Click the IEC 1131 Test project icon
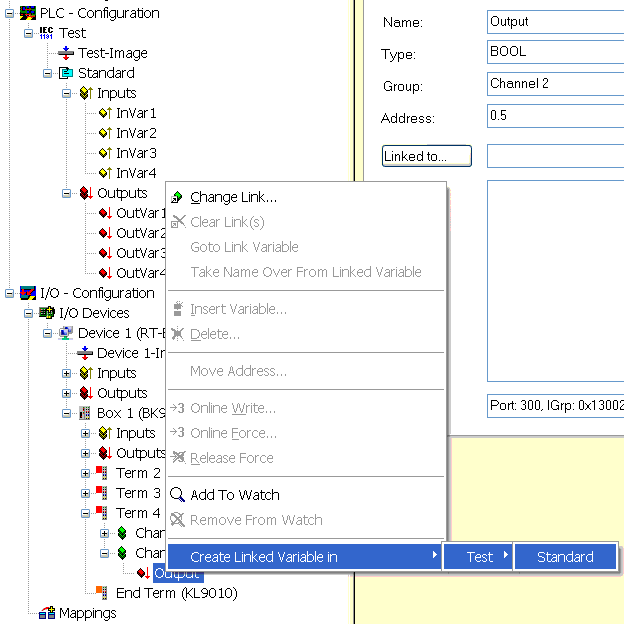This screenshot has width=624, height=624. coord(47,33)
